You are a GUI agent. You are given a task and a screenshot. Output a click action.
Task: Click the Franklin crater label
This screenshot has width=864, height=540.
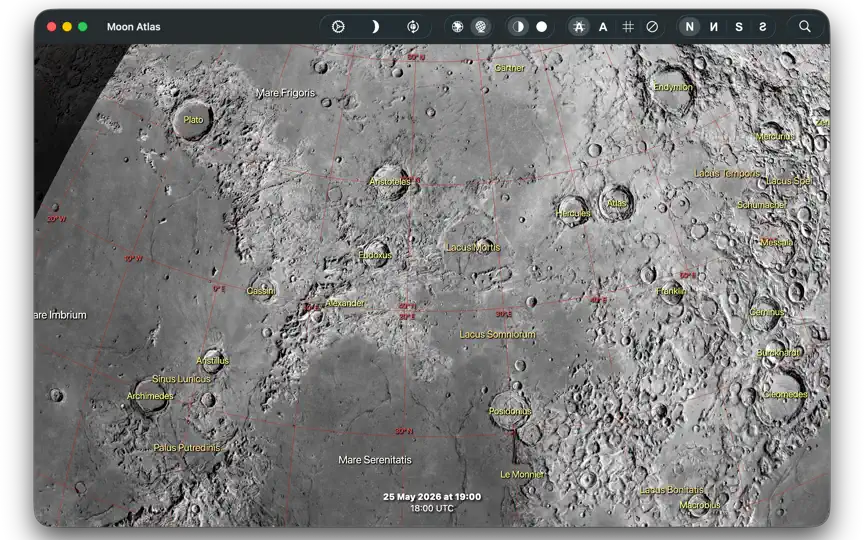point(671,291)
